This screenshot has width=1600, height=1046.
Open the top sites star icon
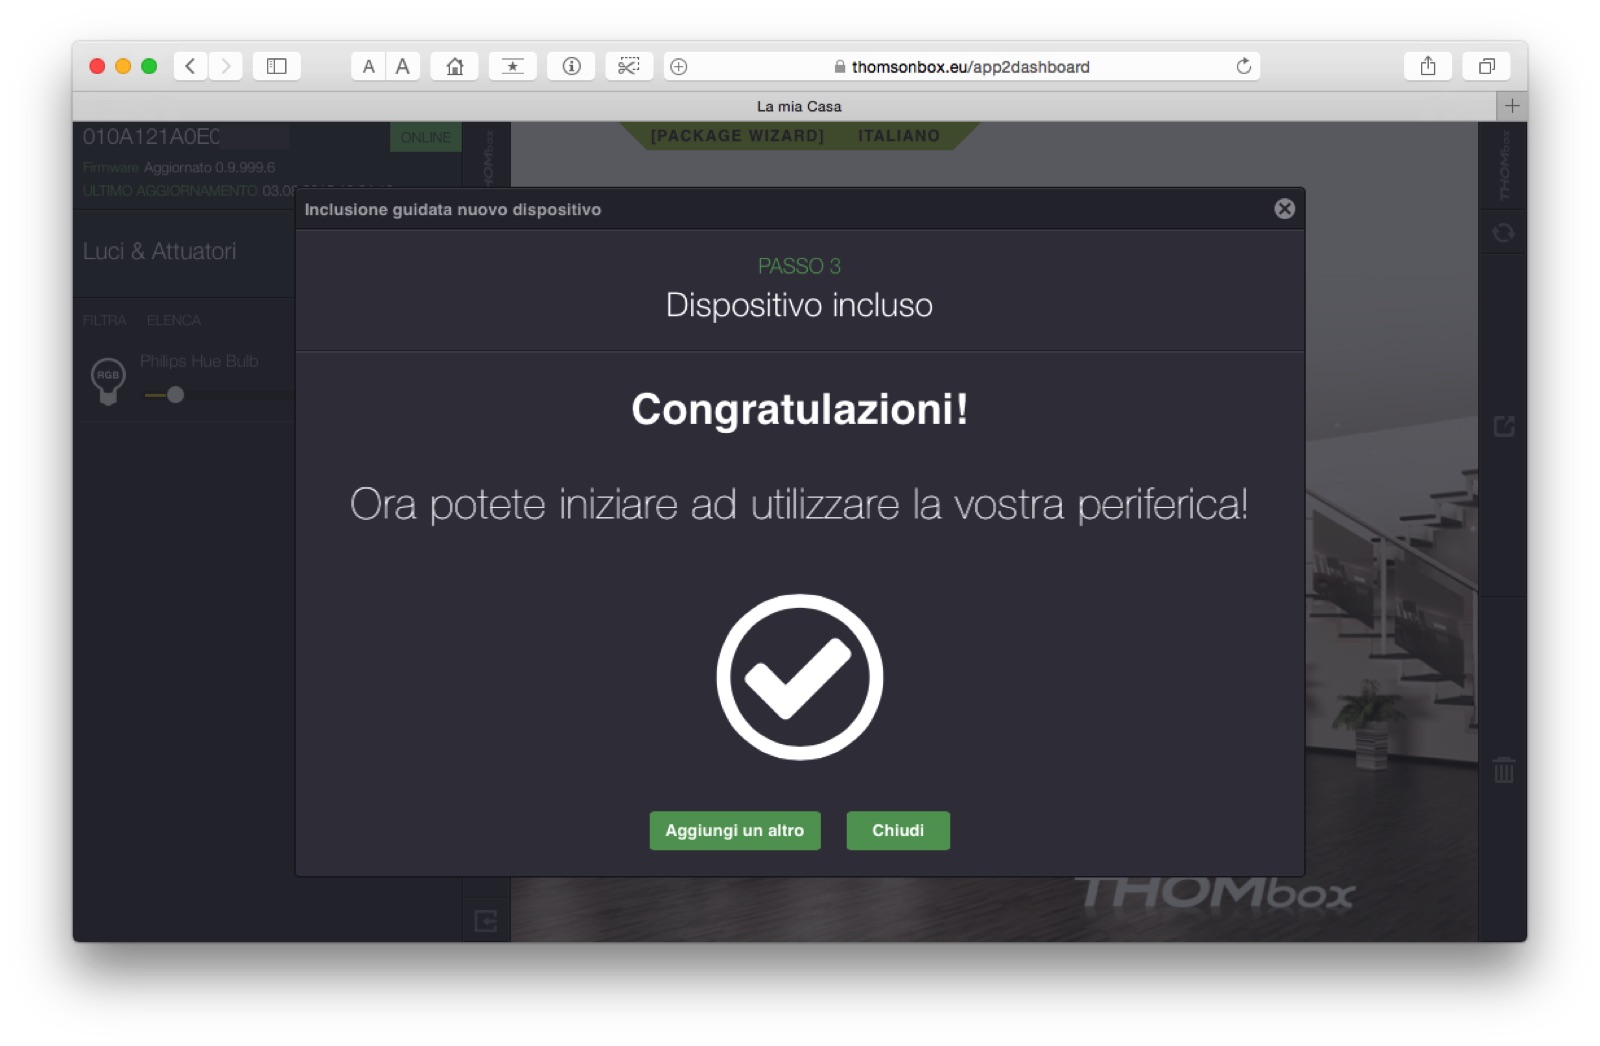(513, 66)
